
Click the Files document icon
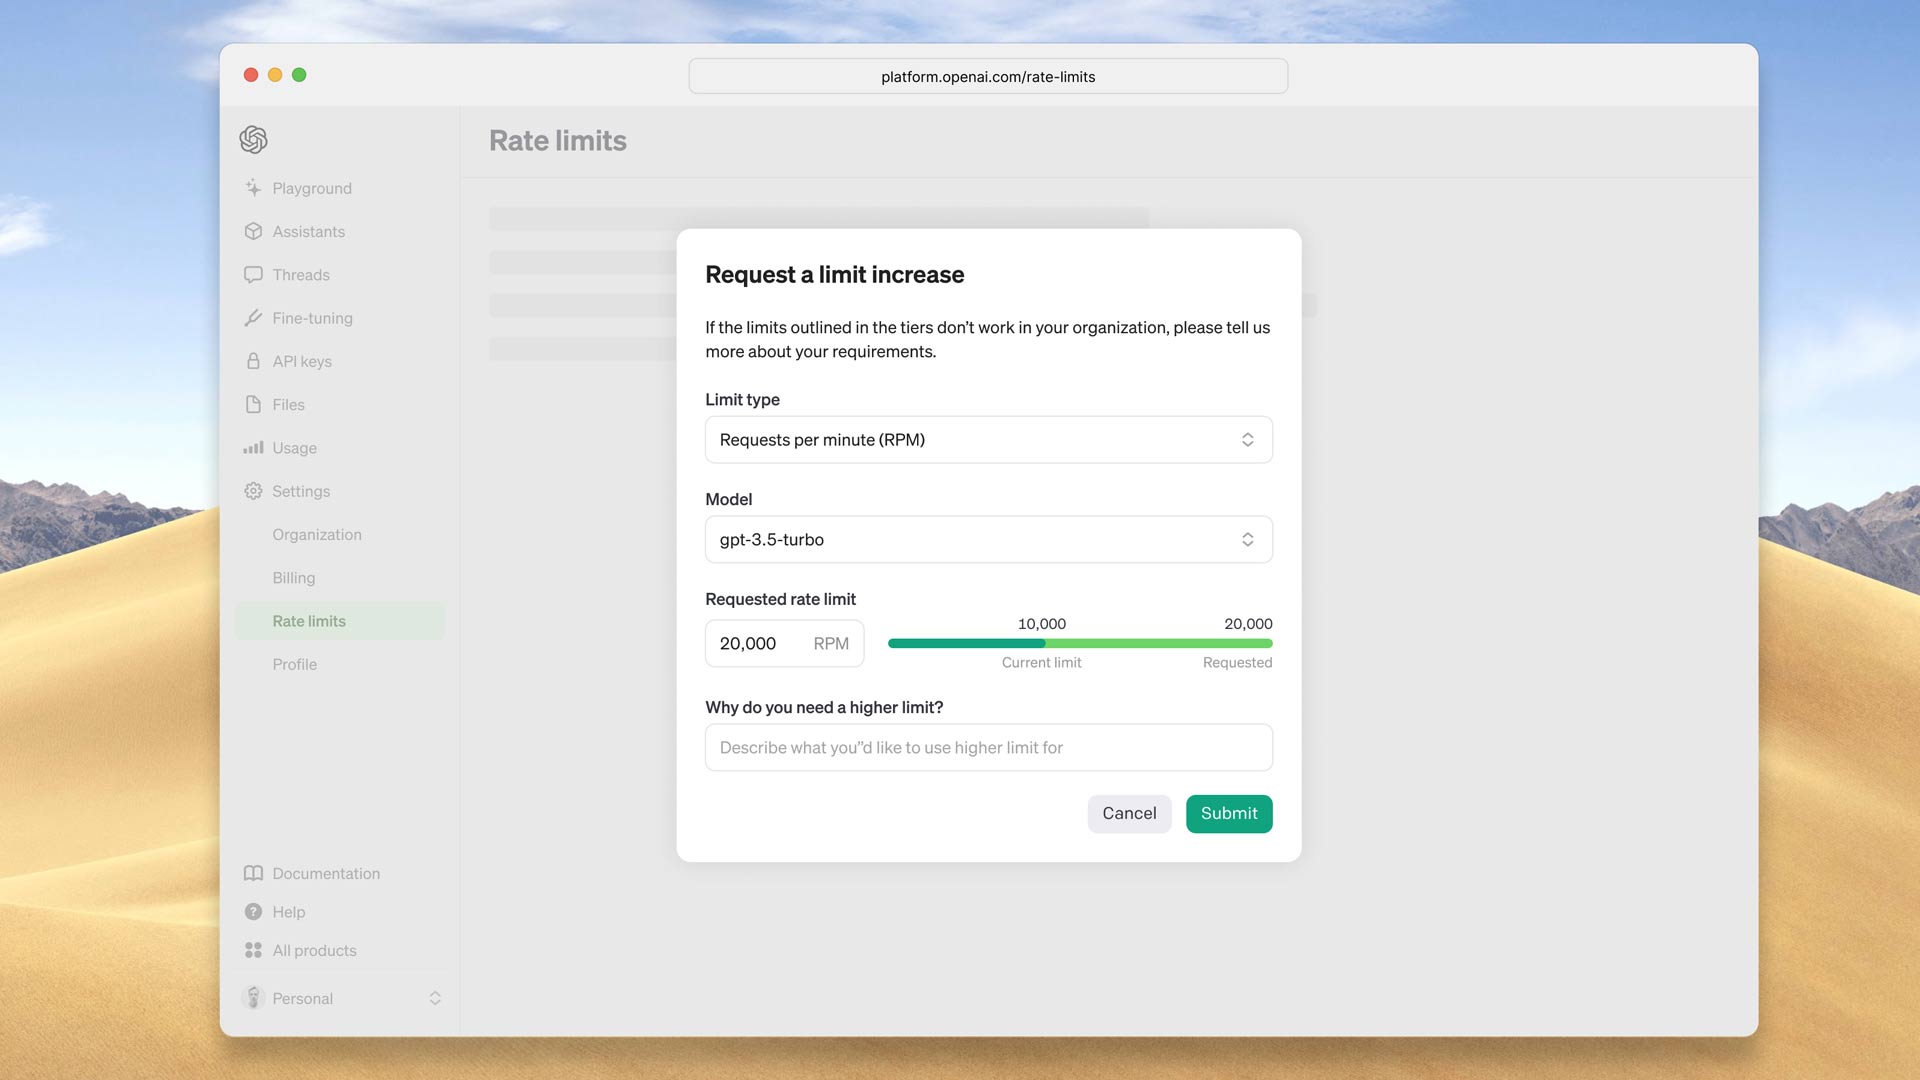[x=253, y=404]
